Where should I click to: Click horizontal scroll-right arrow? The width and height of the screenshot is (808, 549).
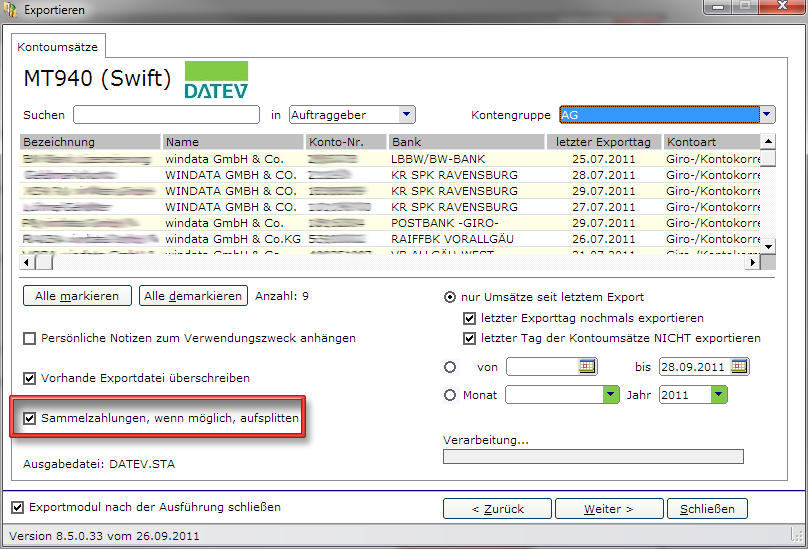tap(753, 262)
